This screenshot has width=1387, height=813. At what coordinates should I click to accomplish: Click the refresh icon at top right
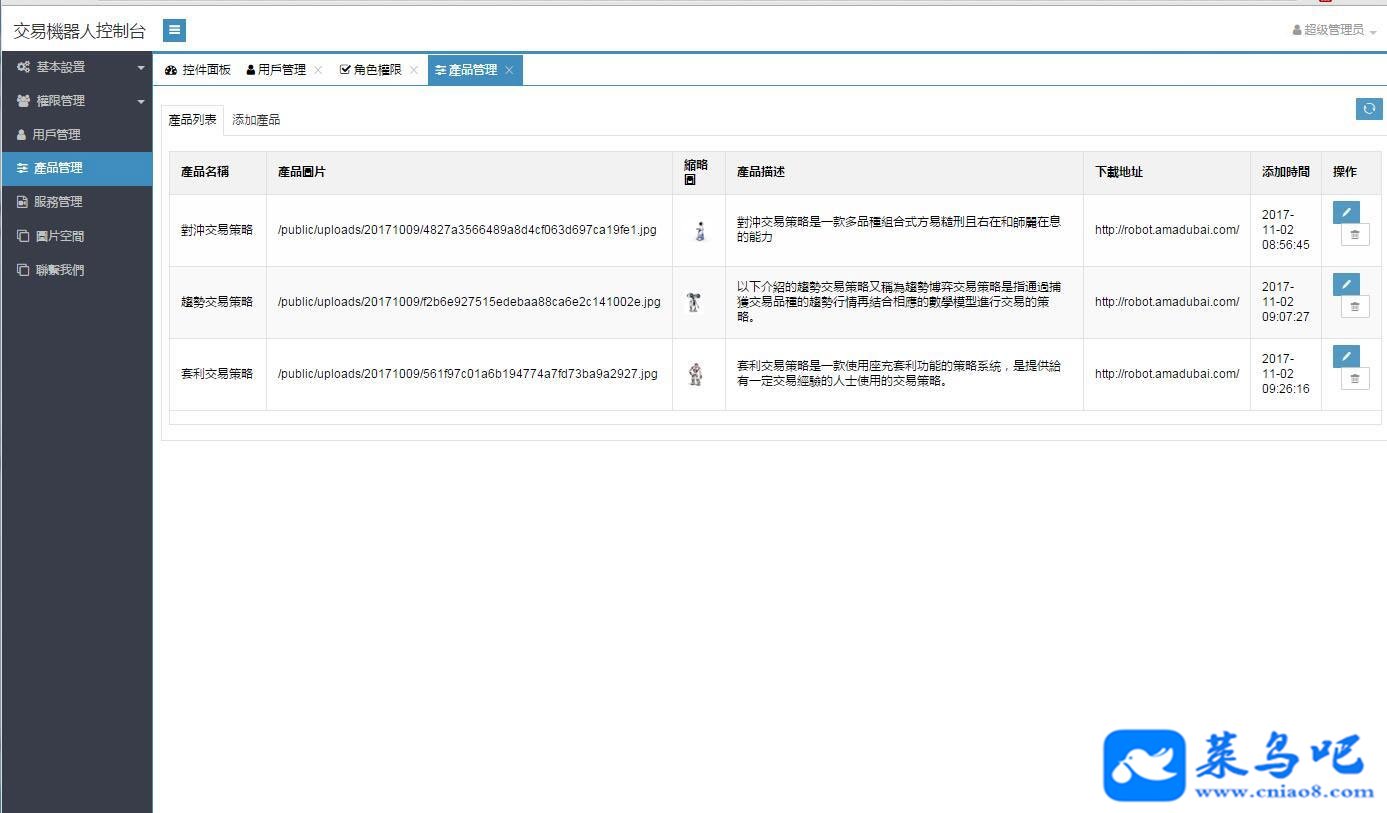click(x=1369, y=109)
